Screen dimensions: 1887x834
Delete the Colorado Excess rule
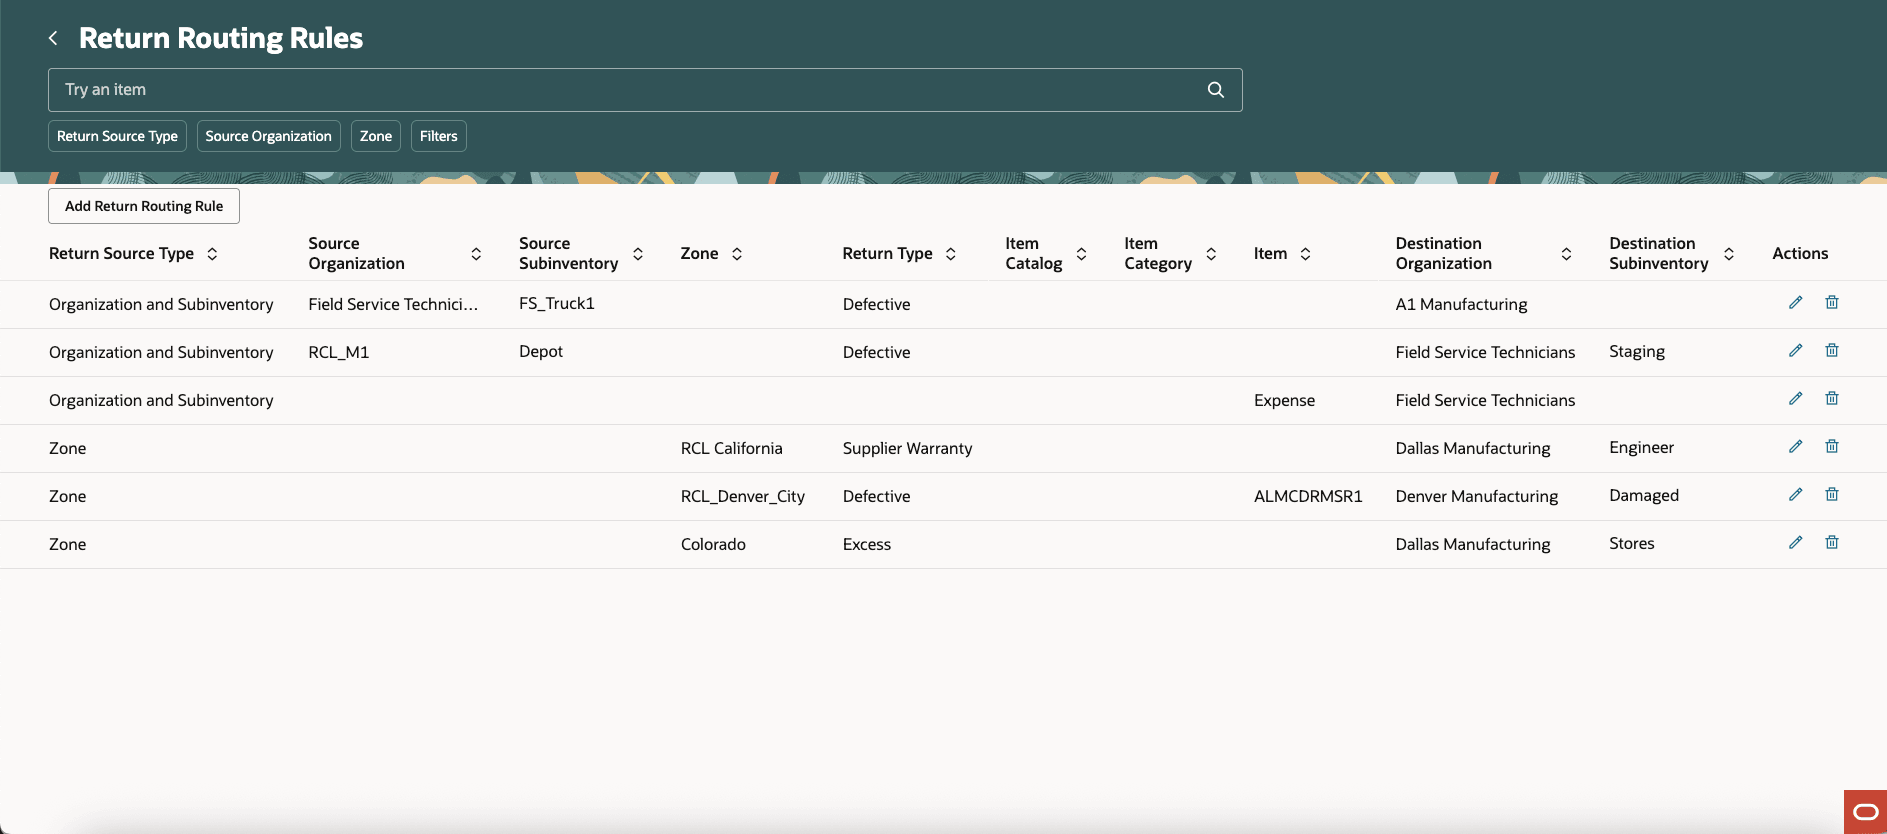(1832, 542)
